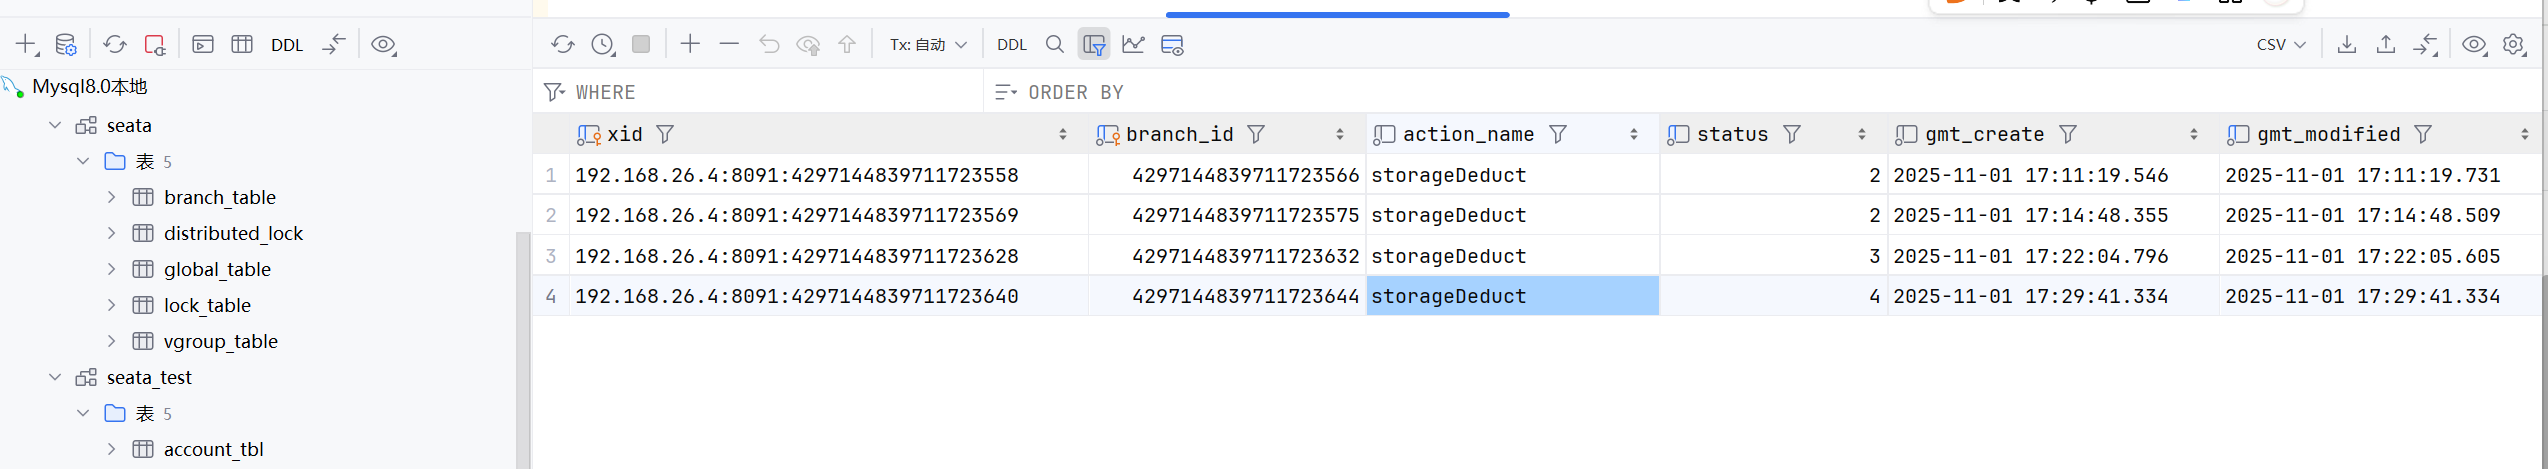Click navigate/compare arrows in grid toolbar
The image size is (2548, 469).
(2425, 45)
